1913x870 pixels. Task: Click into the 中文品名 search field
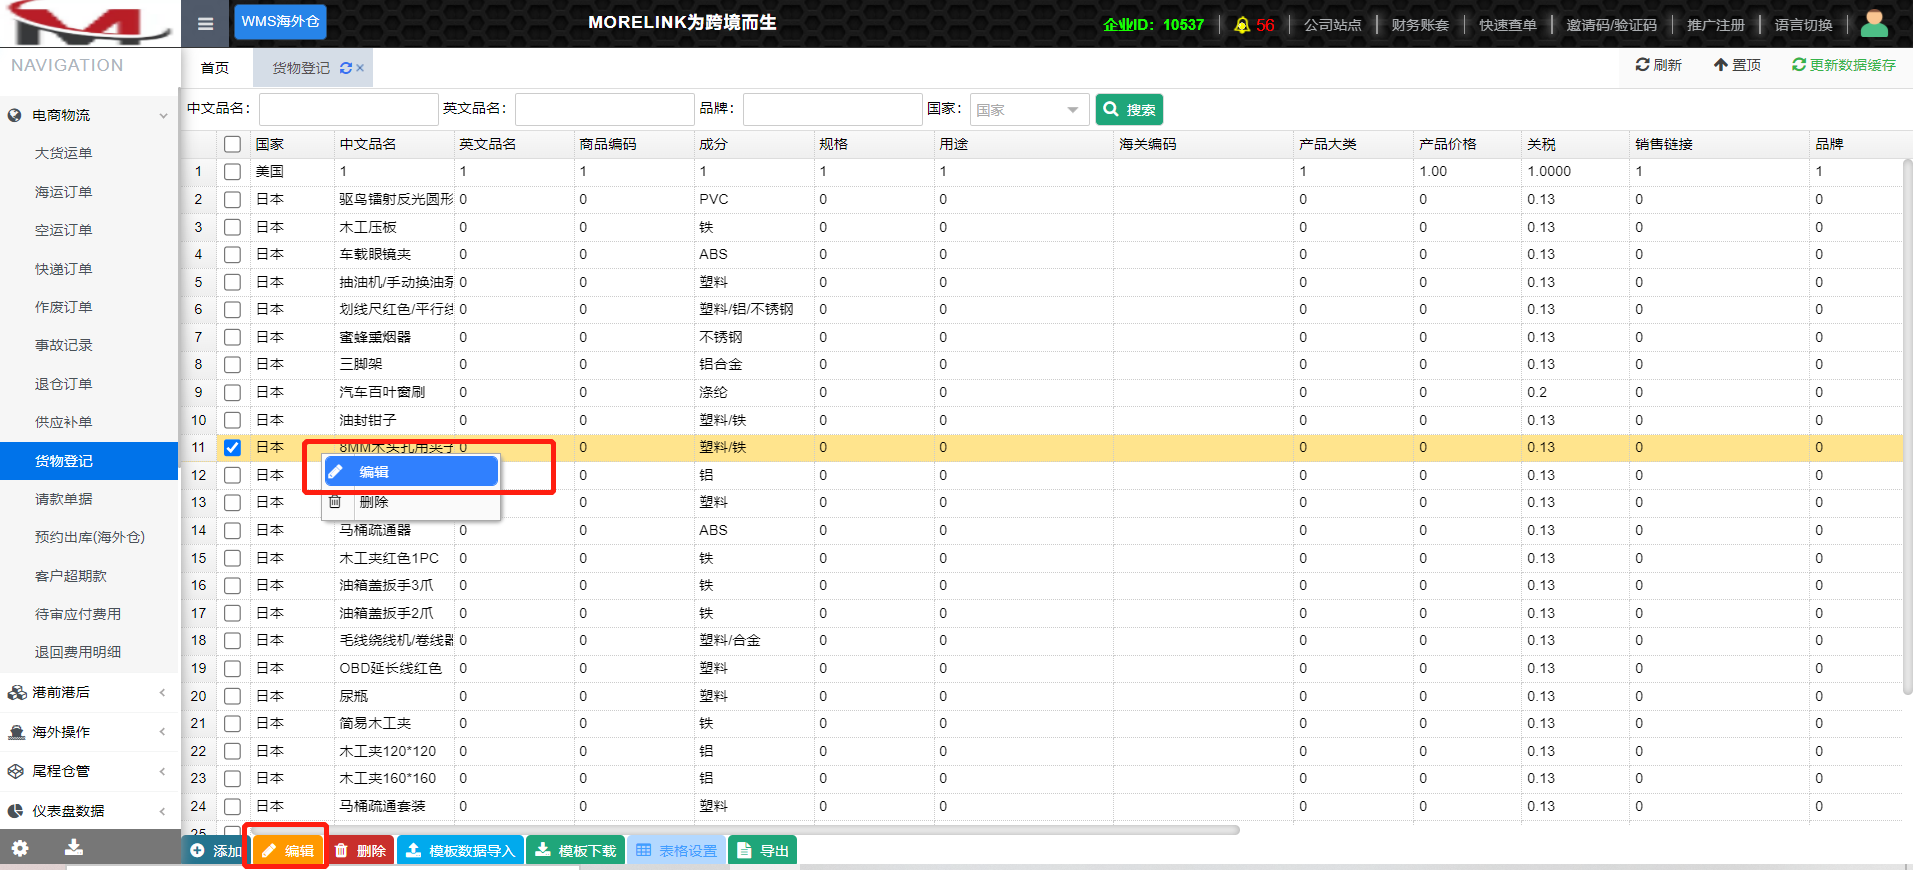point(348,109)
